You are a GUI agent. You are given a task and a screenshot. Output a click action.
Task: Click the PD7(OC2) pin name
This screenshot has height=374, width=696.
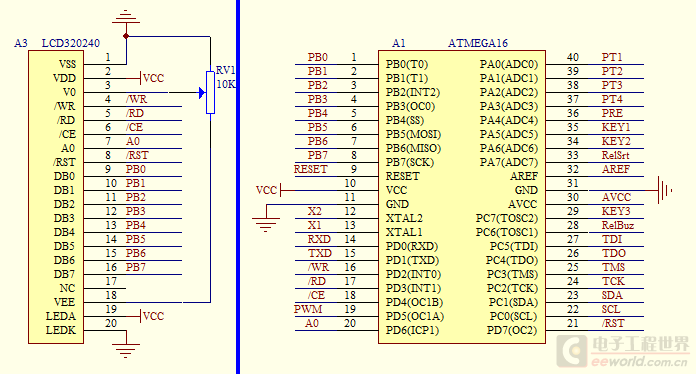(x=512, y=331)
